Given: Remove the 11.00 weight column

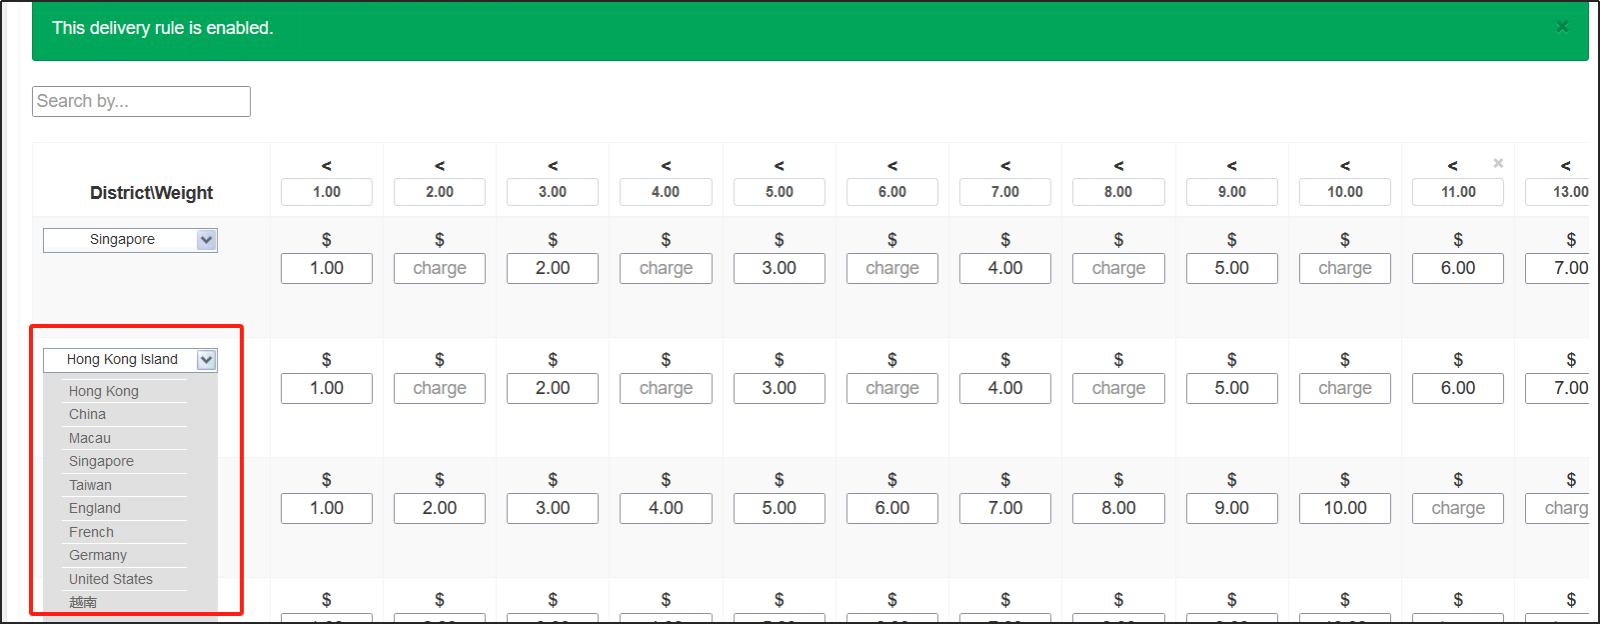Looking at the screenshot, I should click(1498, 163).
